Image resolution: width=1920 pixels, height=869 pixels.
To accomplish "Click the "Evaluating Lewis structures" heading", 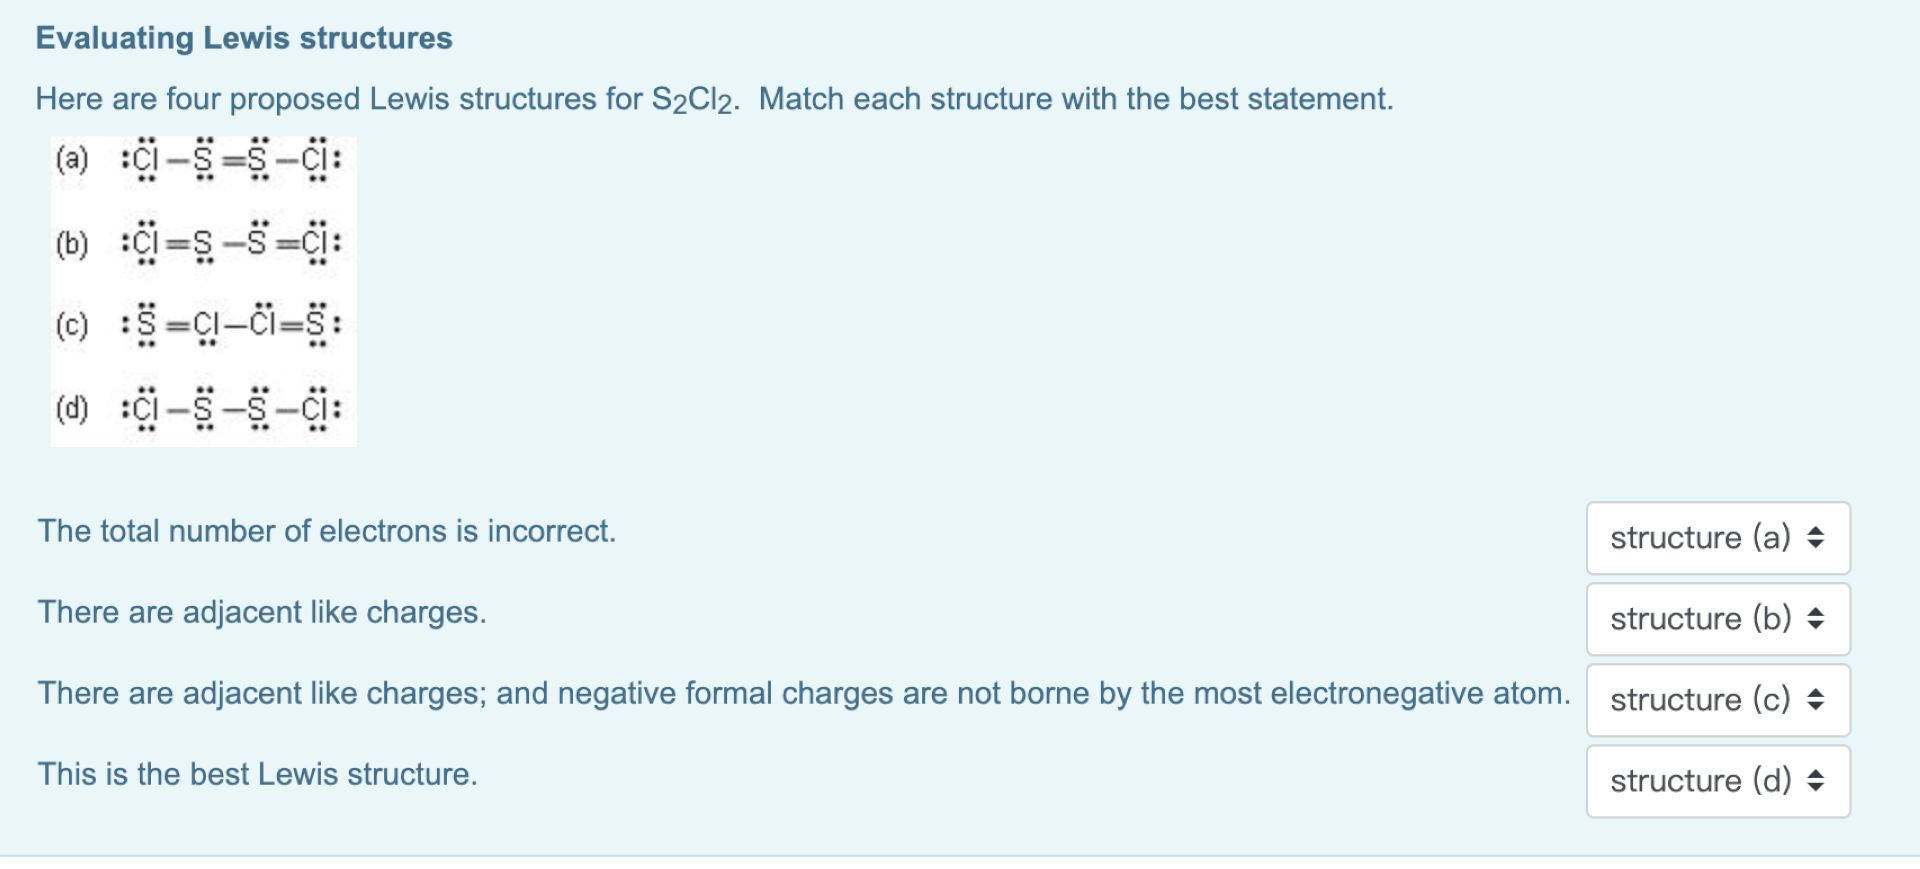I will point(244,38).
